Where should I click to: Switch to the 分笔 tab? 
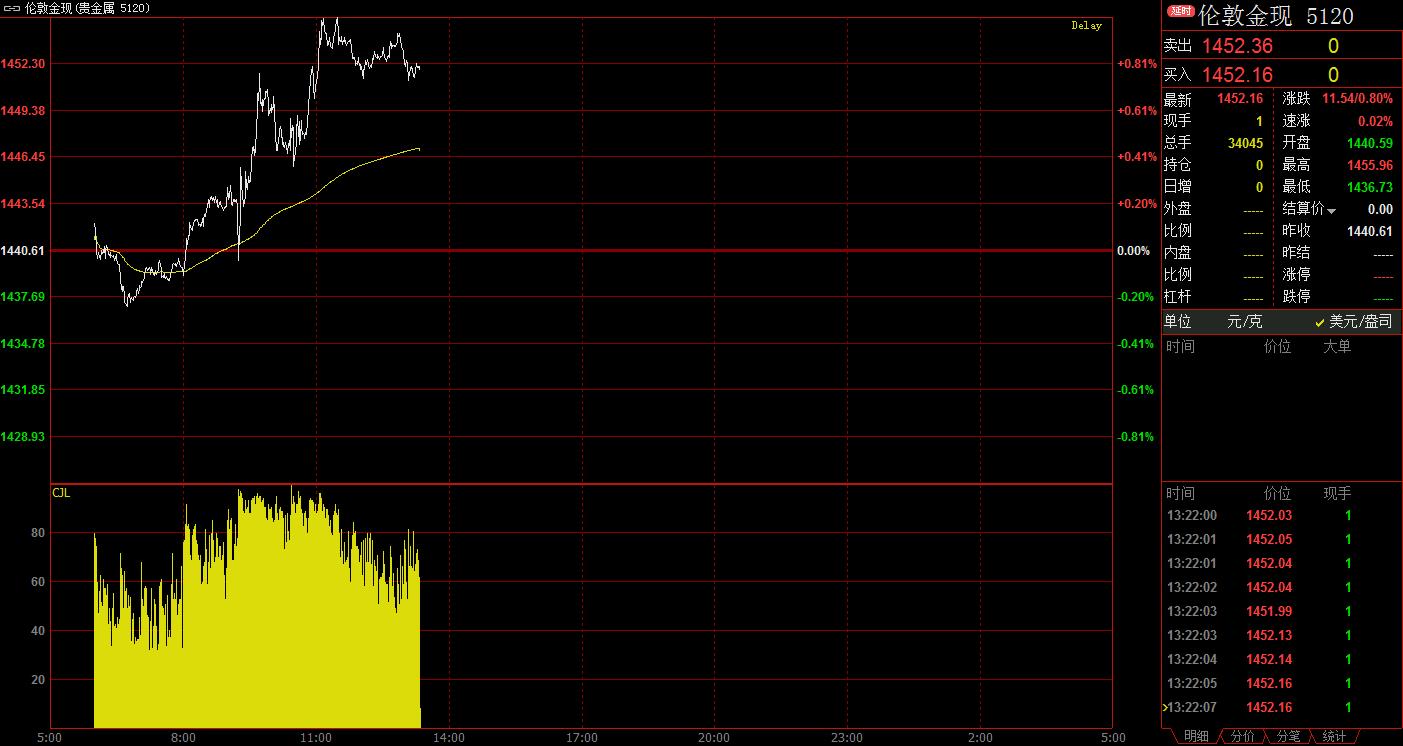click(x=1288, y=736)
